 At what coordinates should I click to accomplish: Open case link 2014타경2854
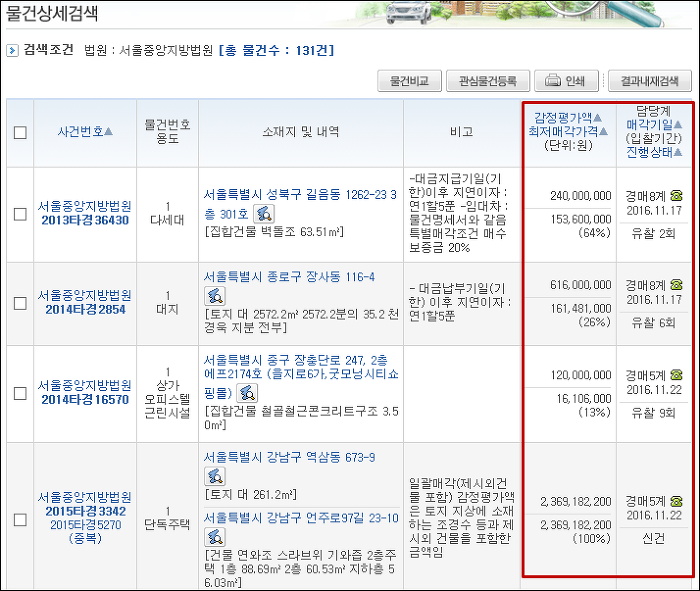pyautogui.click(x=85, y=309)
